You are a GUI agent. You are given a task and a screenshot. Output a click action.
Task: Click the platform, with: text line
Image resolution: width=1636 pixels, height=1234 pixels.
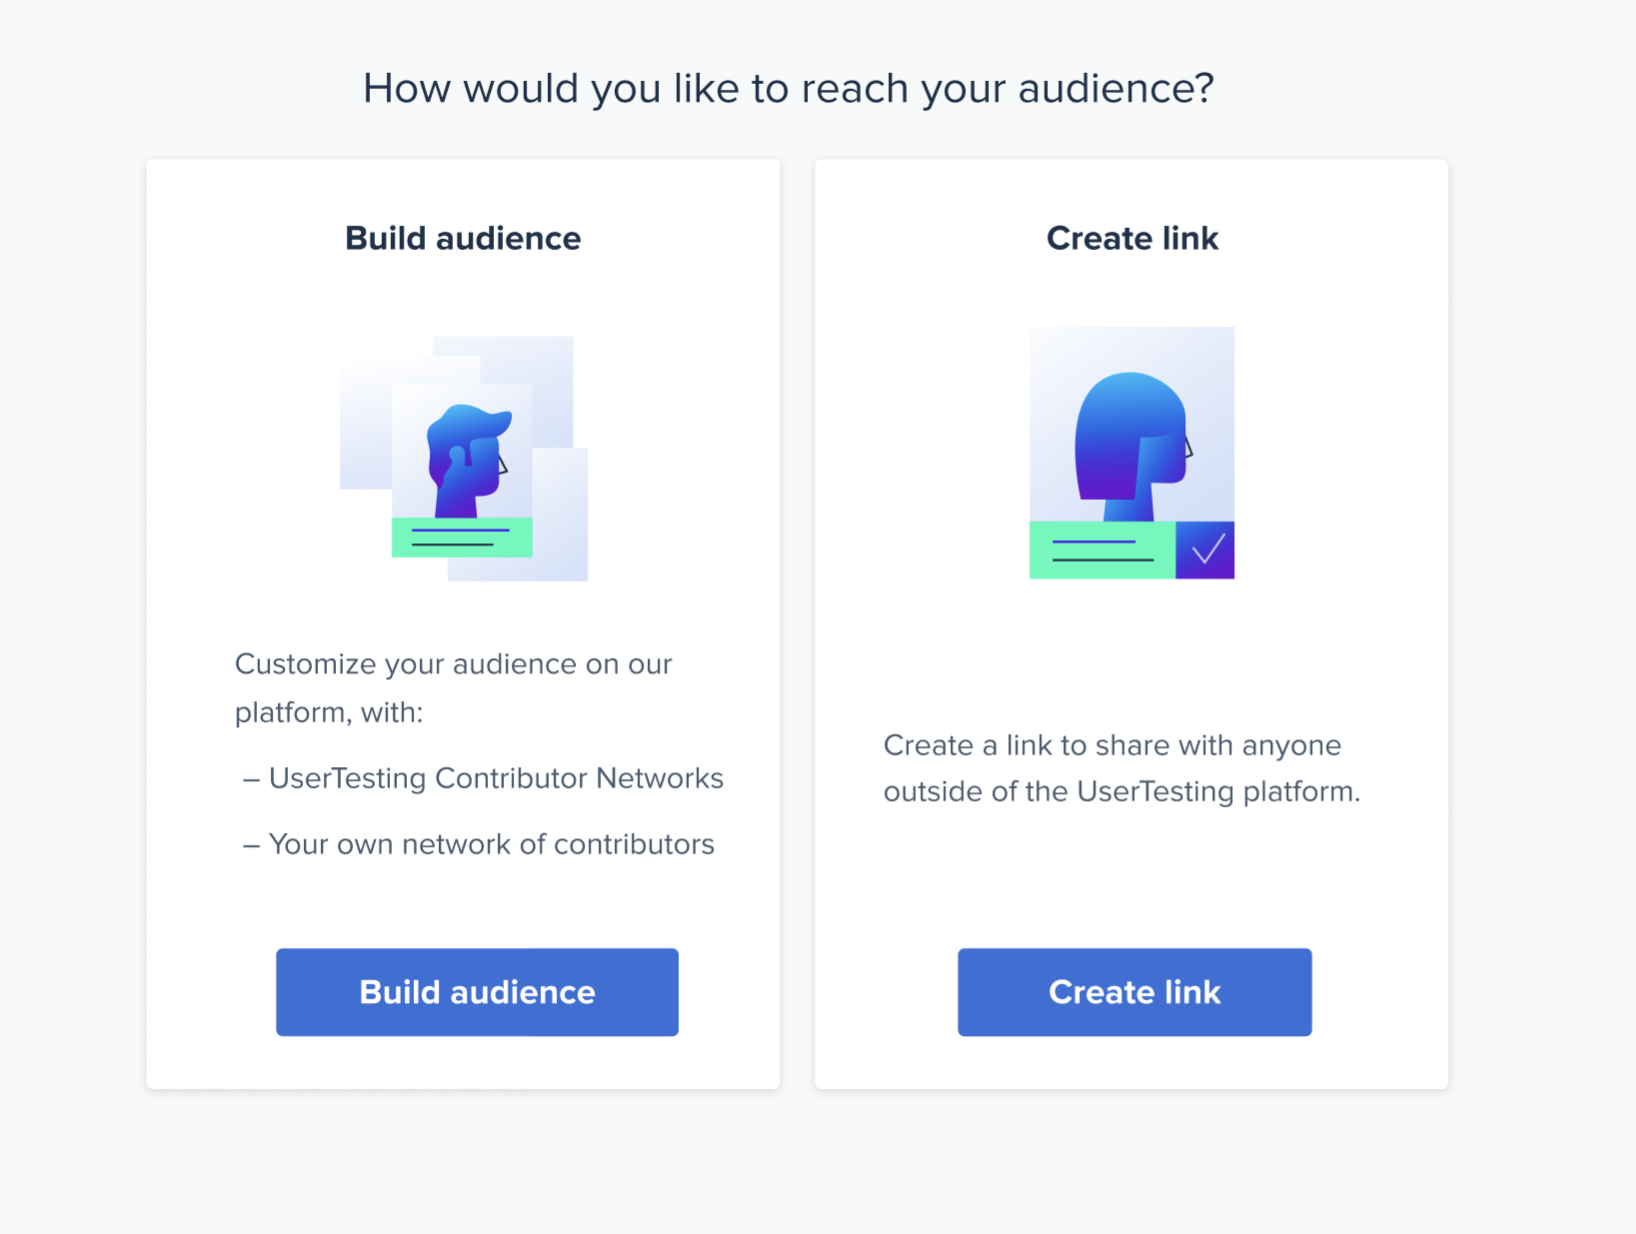click(x=329, y=712)
